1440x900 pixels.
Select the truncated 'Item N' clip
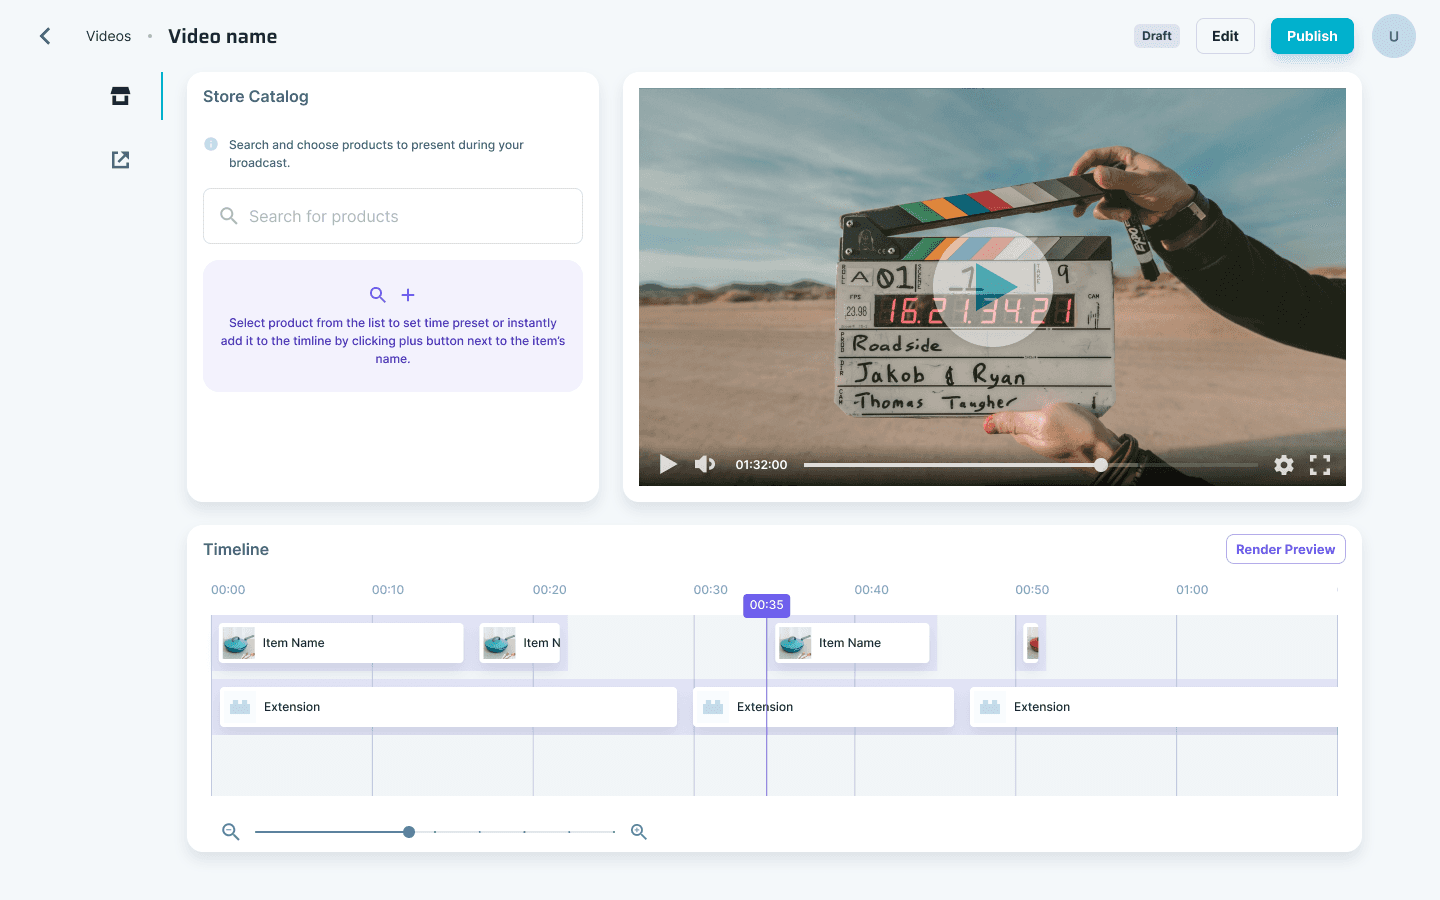pyautogui.click(x=520, y=643)
